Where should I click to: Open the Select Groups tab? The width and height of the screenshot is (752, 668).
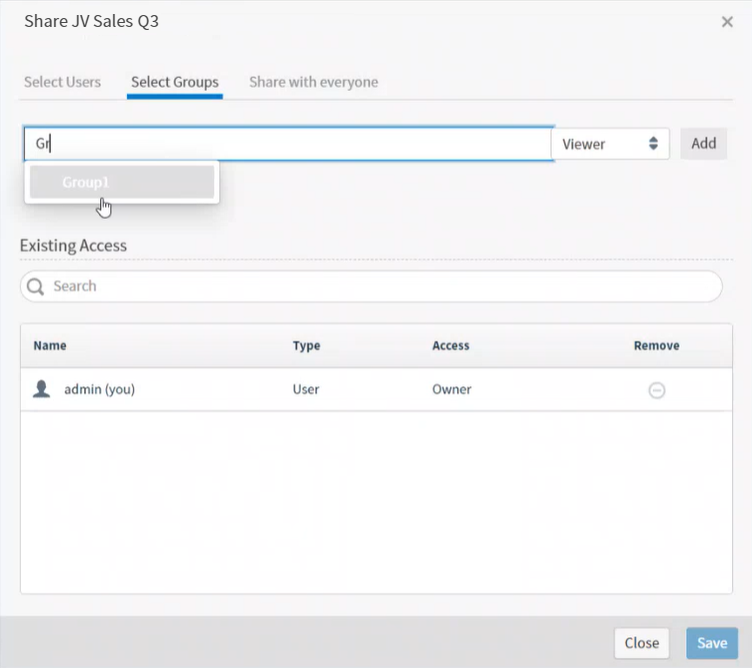(x=175, y=82)
